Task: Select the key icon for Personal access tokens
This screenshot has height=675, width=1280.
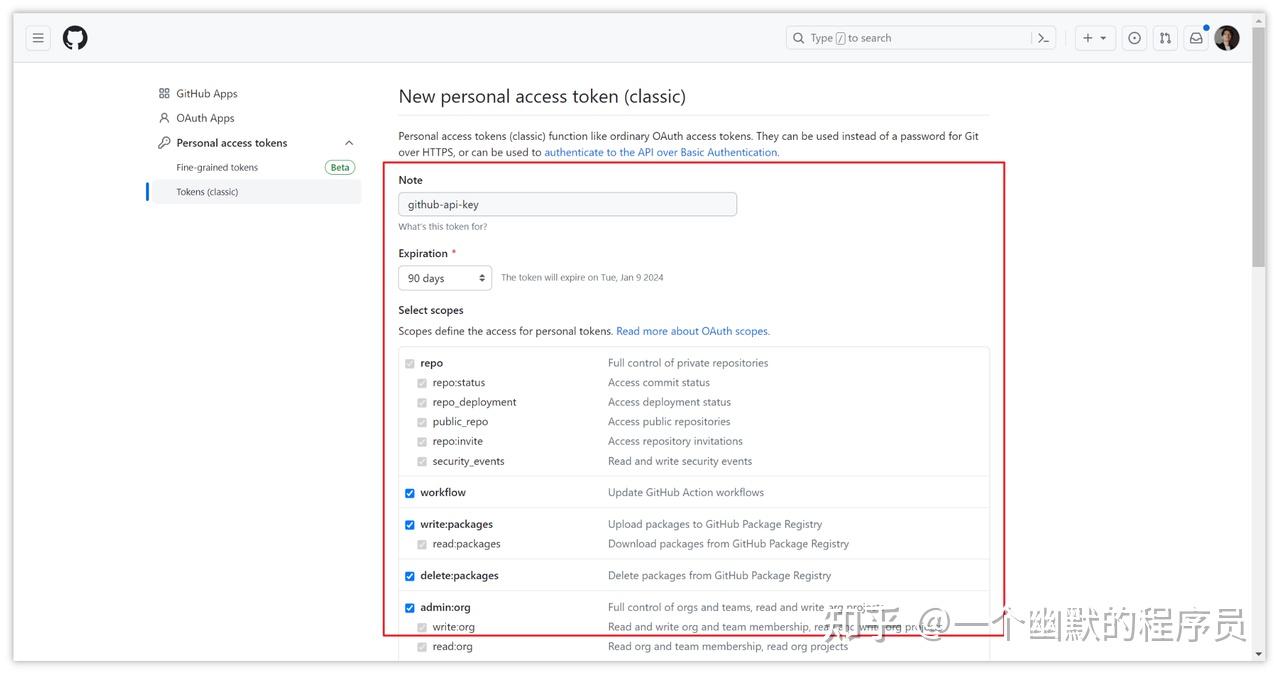Action: click(x=163, y=142)
